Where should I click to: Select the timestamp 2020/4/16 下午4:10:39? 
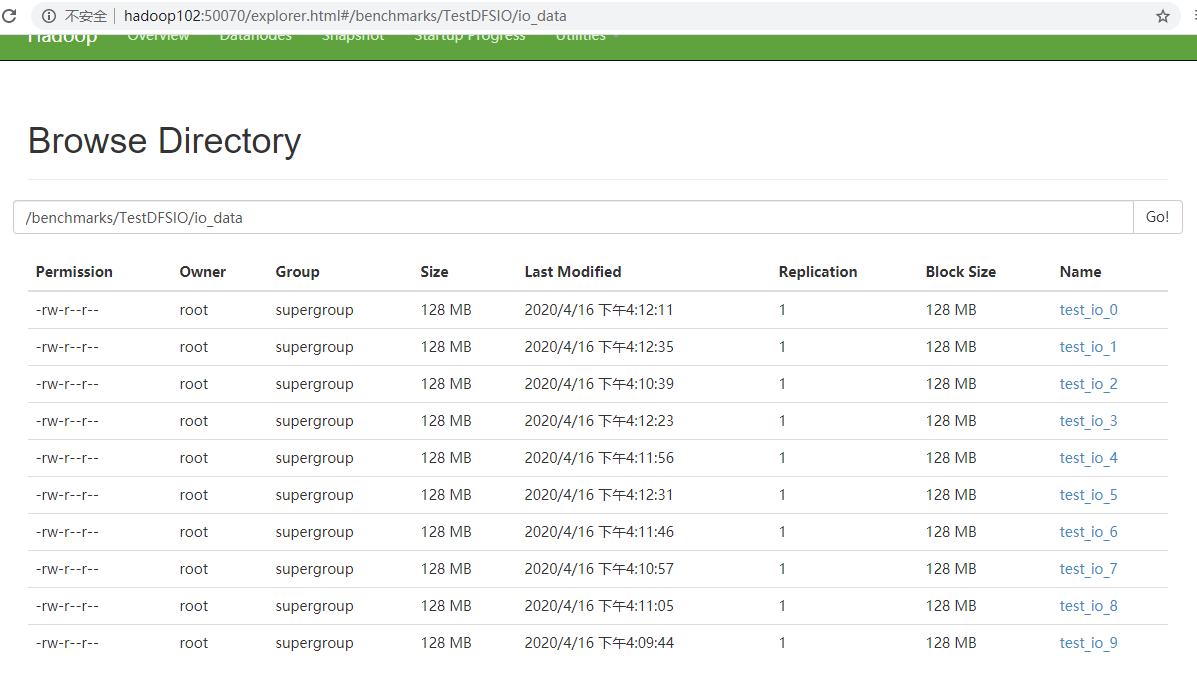598,384
